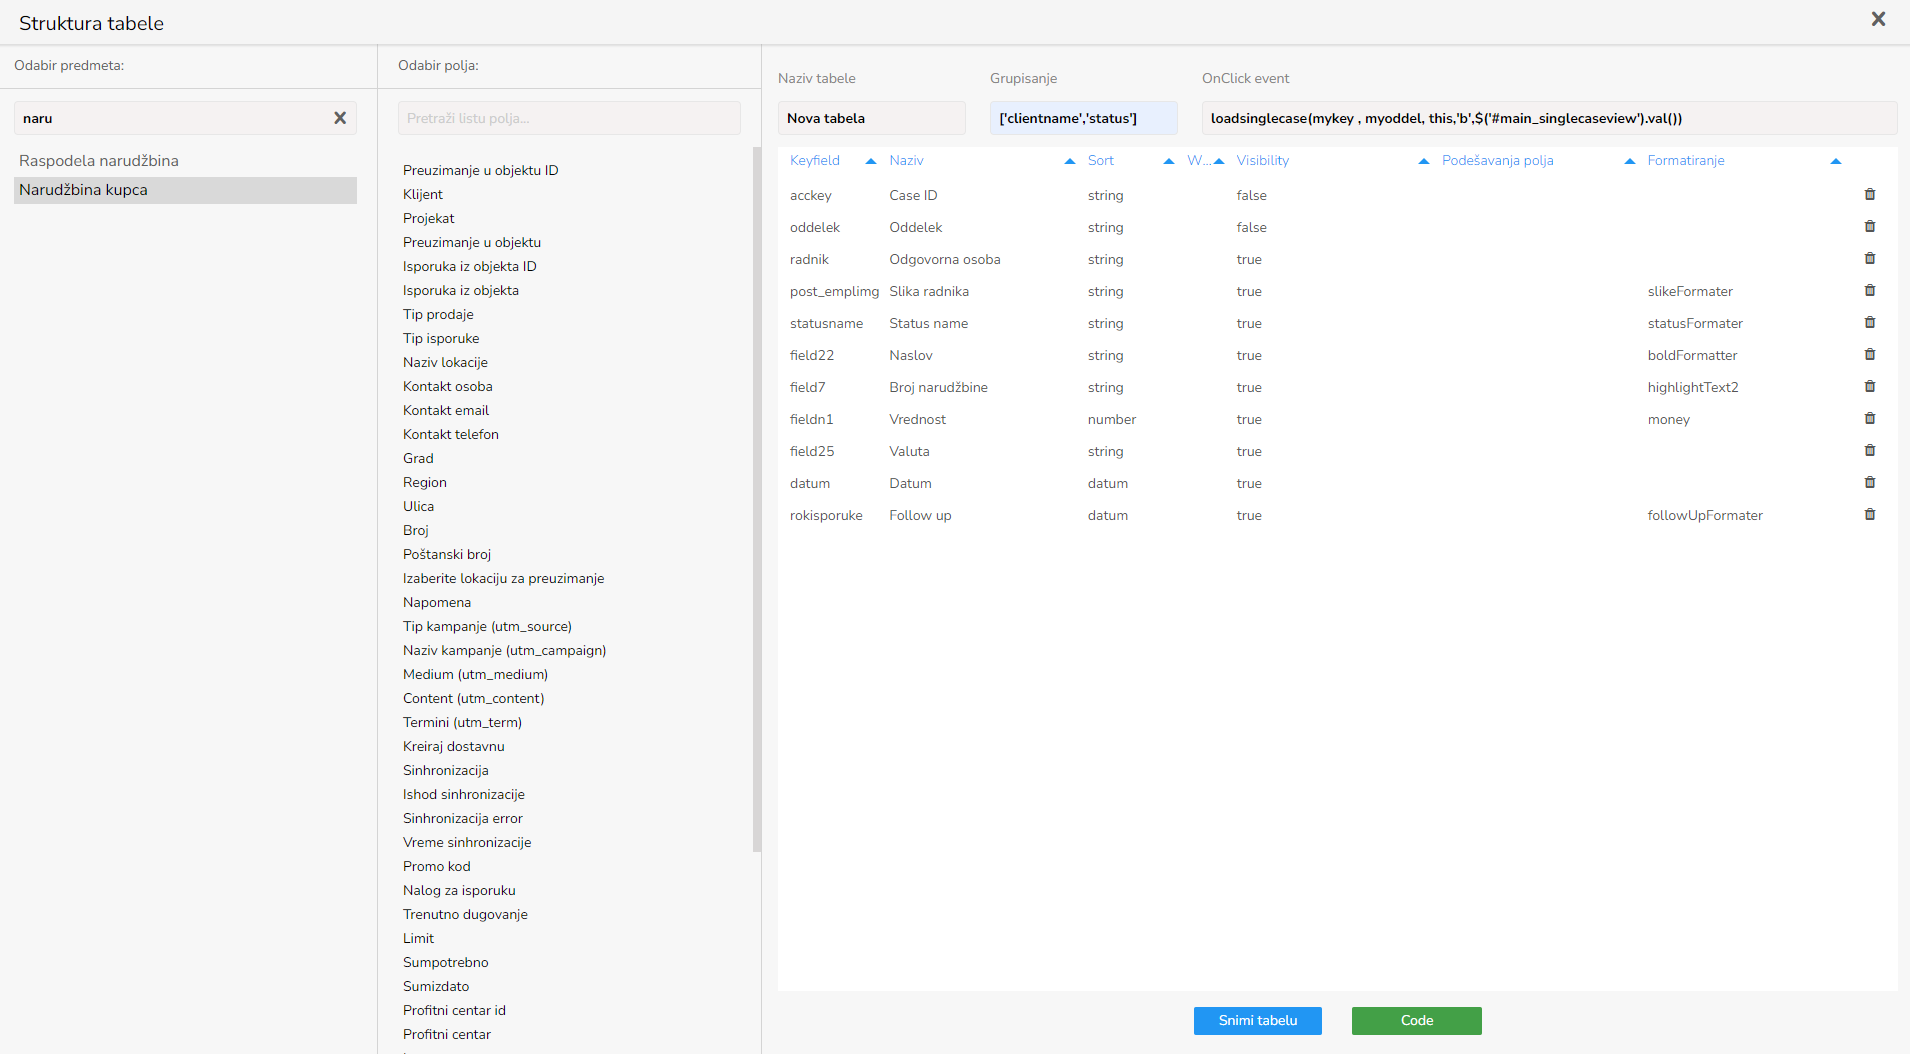Screen dimensions: 1910x1054
Task: Sort table by Keyfield column arrow
Action: tap(870, 161)
